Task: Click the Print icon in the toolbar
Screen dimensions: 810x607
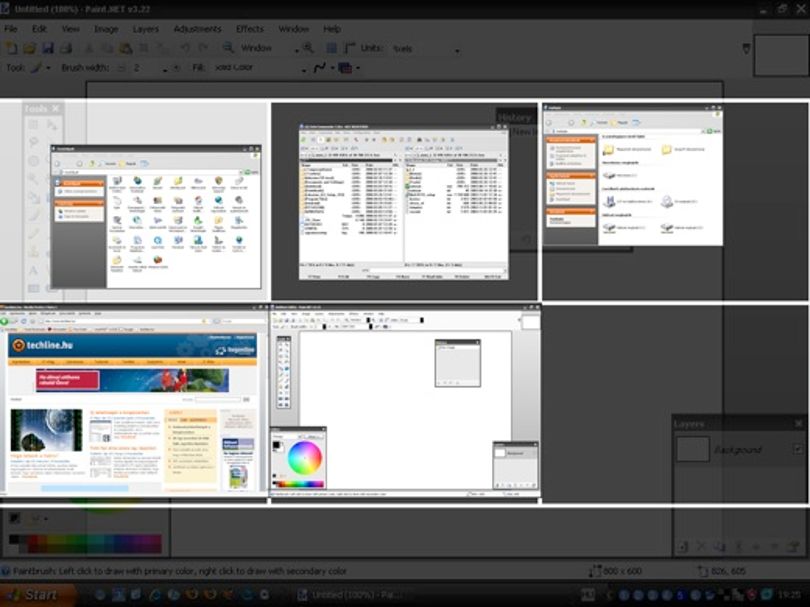Action: click(66, 49)
